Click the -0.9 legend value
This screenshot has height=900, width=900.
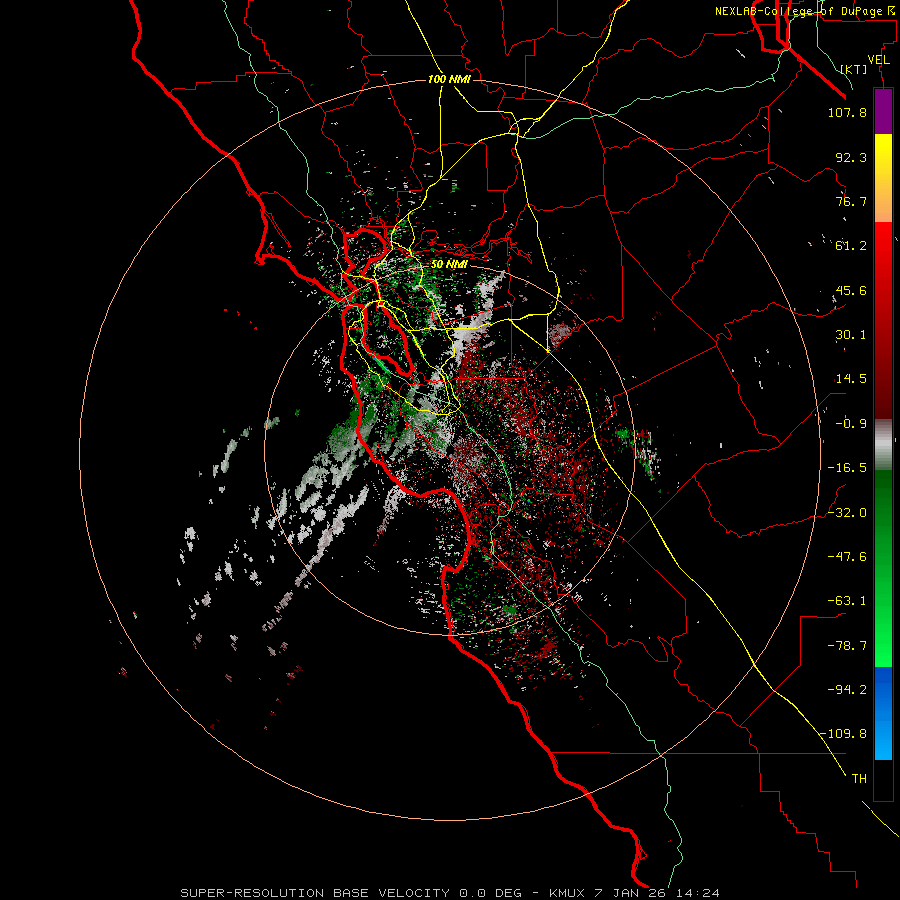[851, 424]
